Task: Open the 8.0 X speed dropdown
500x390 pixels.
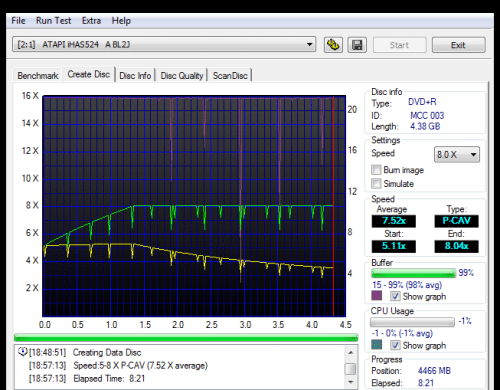Action: pos(457,154)
